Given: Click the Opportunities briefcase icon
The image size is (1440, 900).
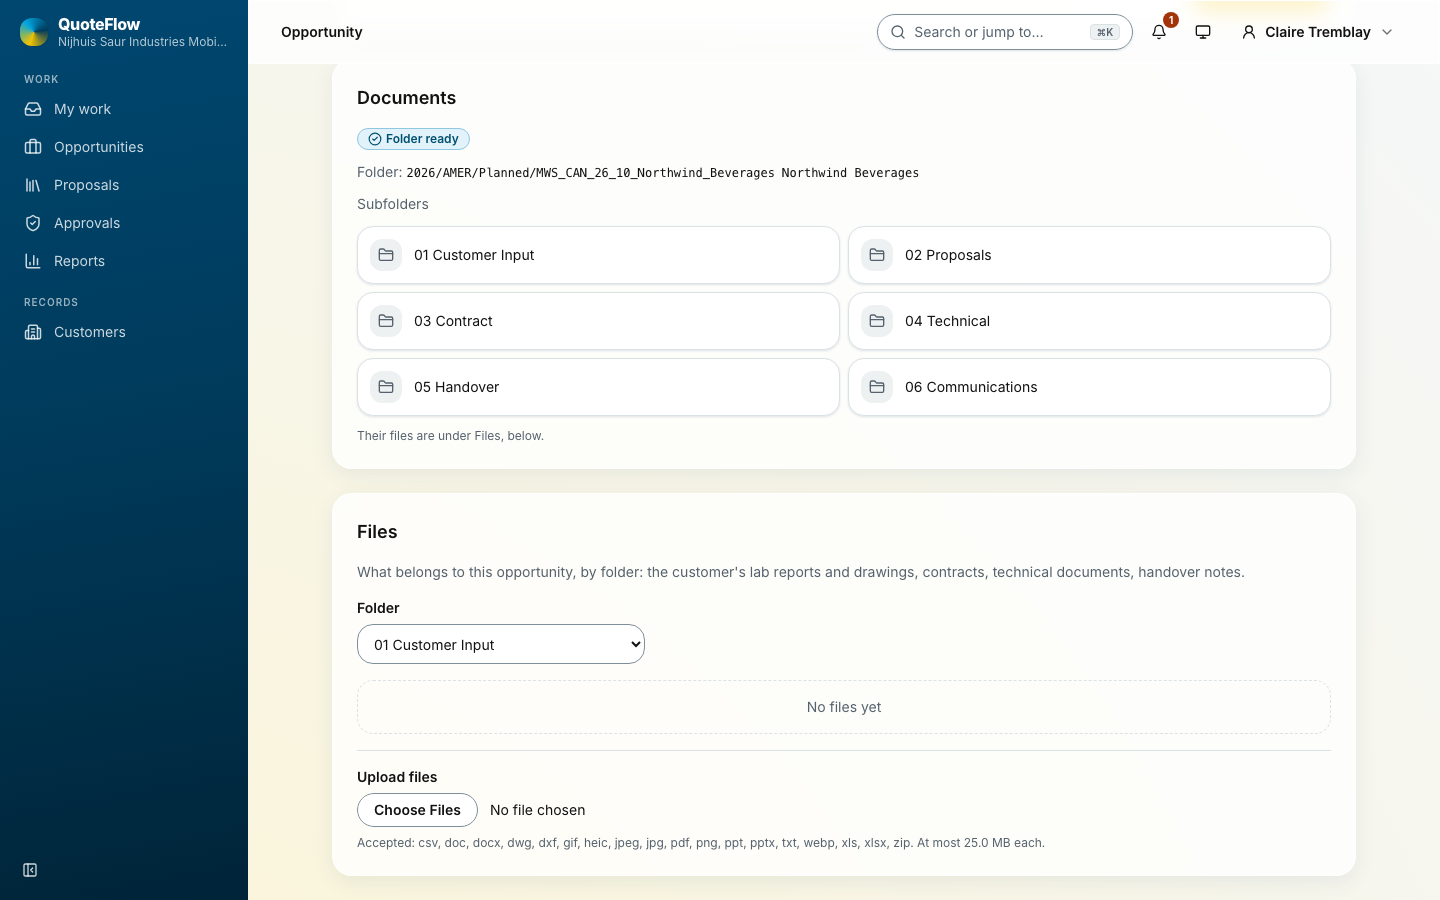Looking at the screenshot, I should tap(33, 147).
